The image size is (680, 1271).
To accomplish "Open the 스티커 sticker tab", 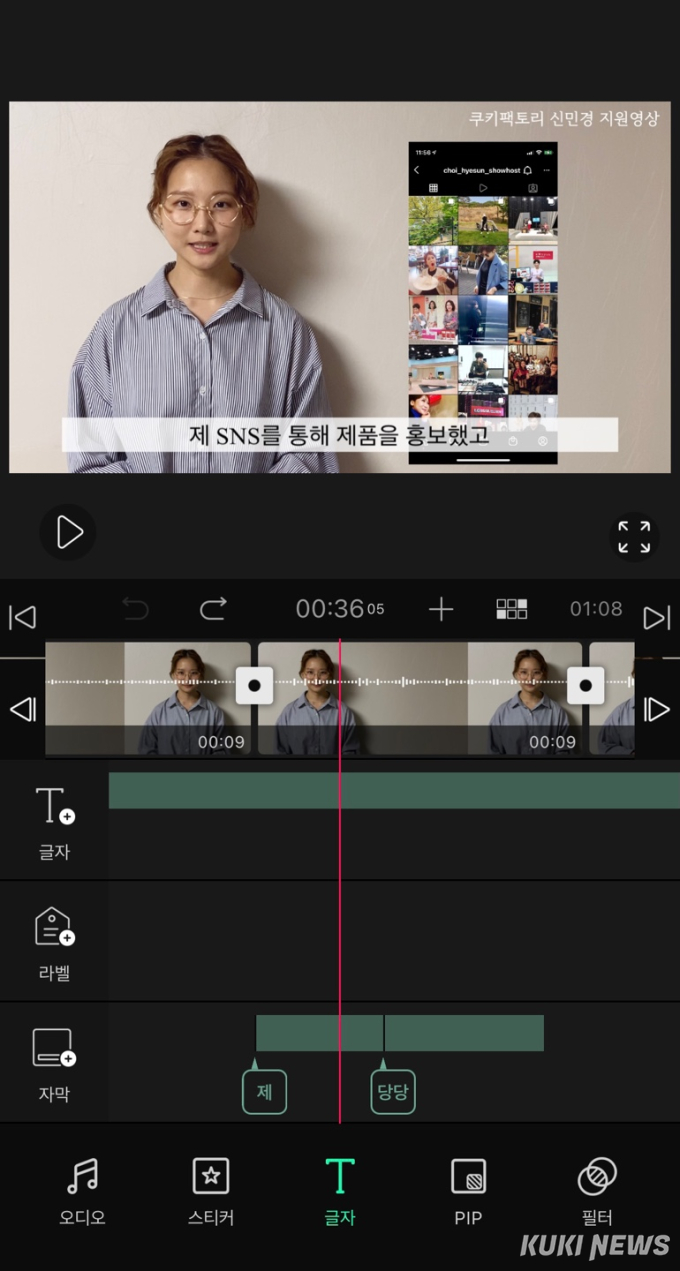I will [211, 1192].
